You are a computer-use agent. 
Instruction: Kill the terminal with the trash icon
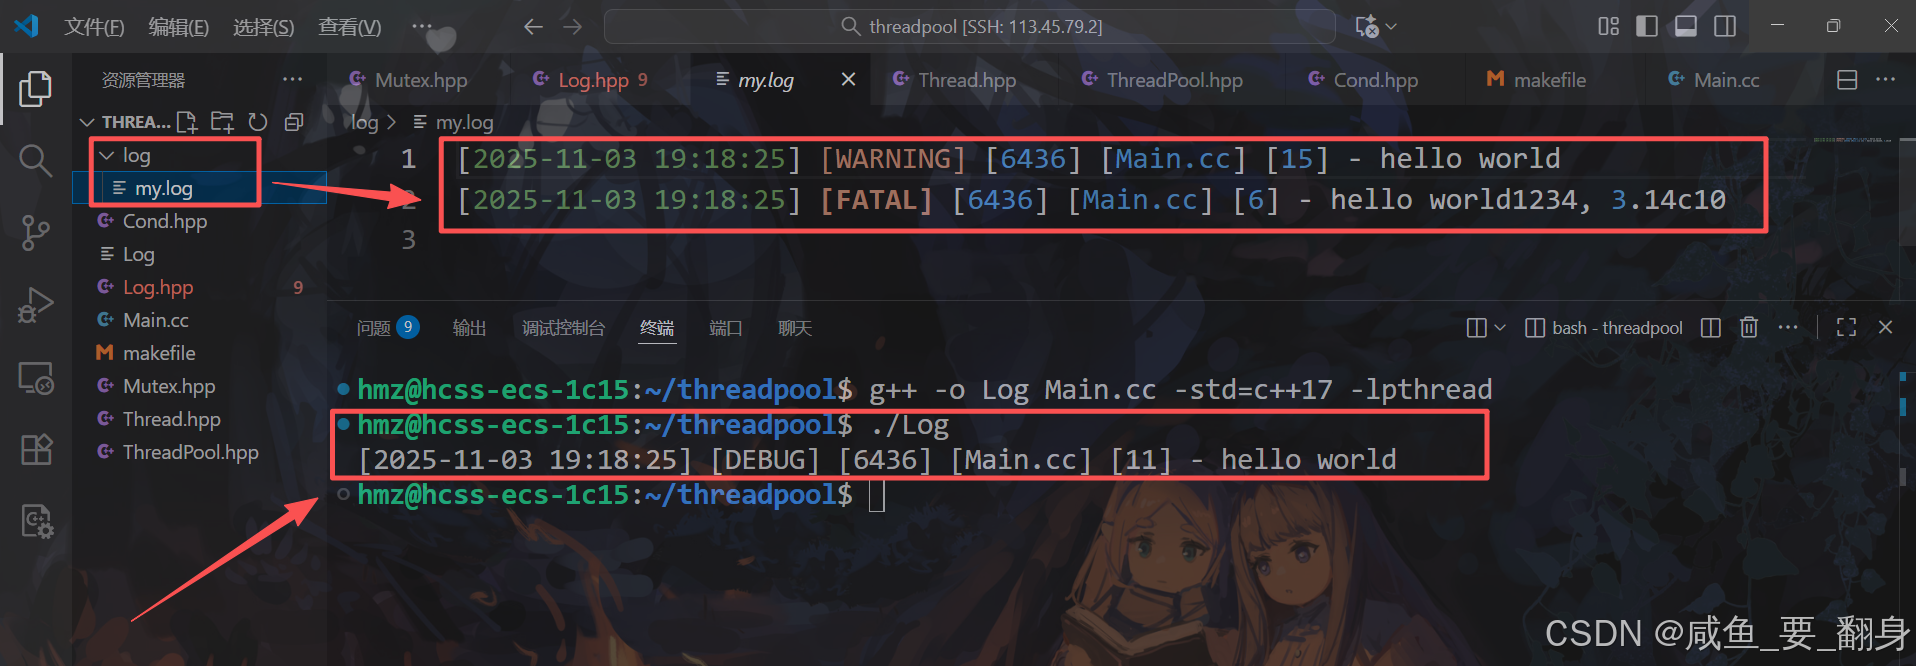pyautogui.click(x=1749, y=328)
